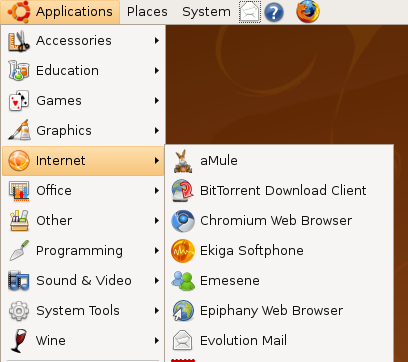Screen dimensions: 408x362
Task: Select the Graphics menu label
Action: click(x=64, y=131)
